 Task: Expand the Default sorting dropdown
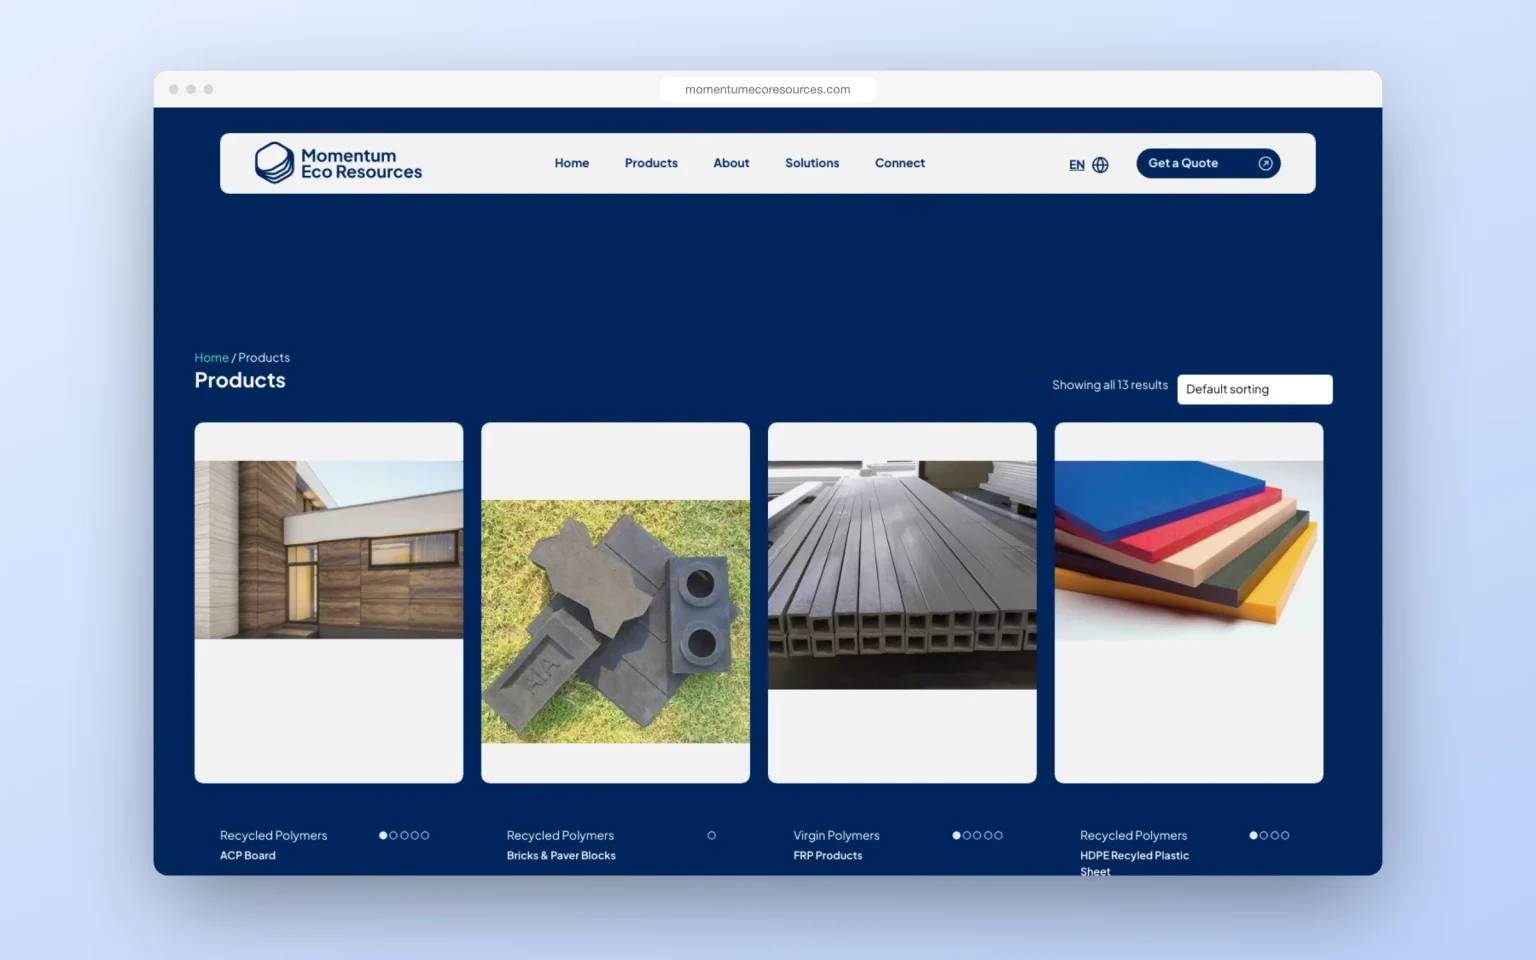pyautogui.click(x=1254, y=389)
